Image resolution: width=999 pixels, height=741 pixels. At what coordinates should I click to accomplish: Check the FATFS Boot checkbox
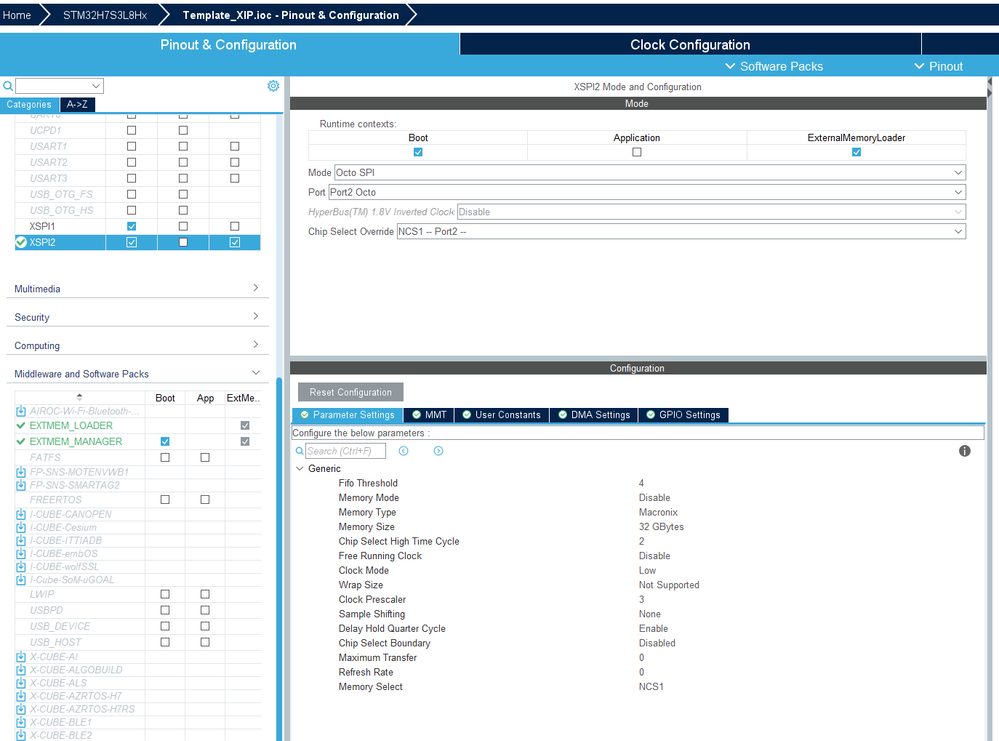[x=165, y=457]
